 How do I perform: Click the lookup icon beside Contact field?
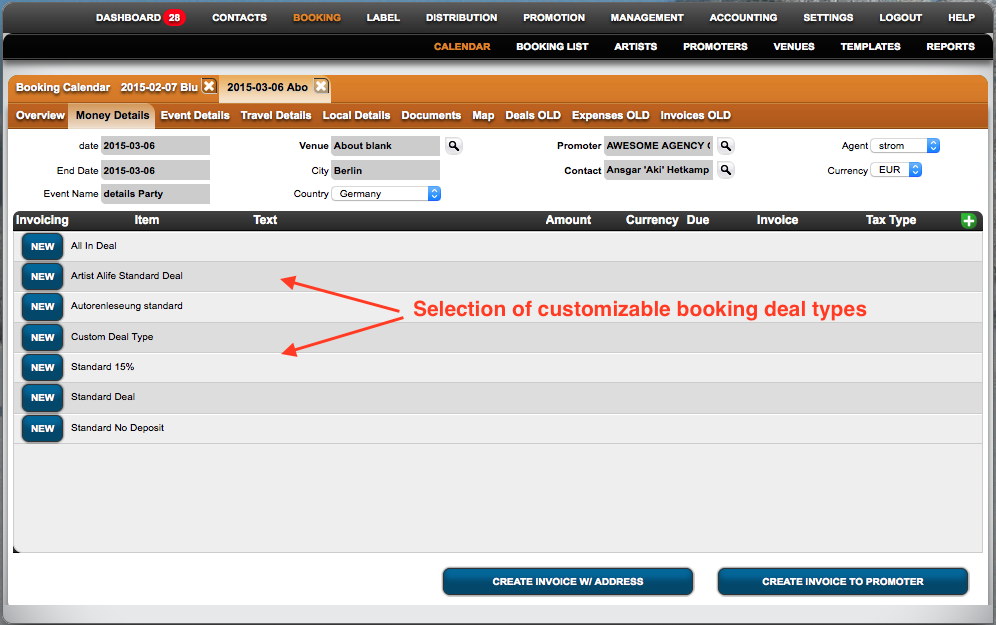pos(726,170)
